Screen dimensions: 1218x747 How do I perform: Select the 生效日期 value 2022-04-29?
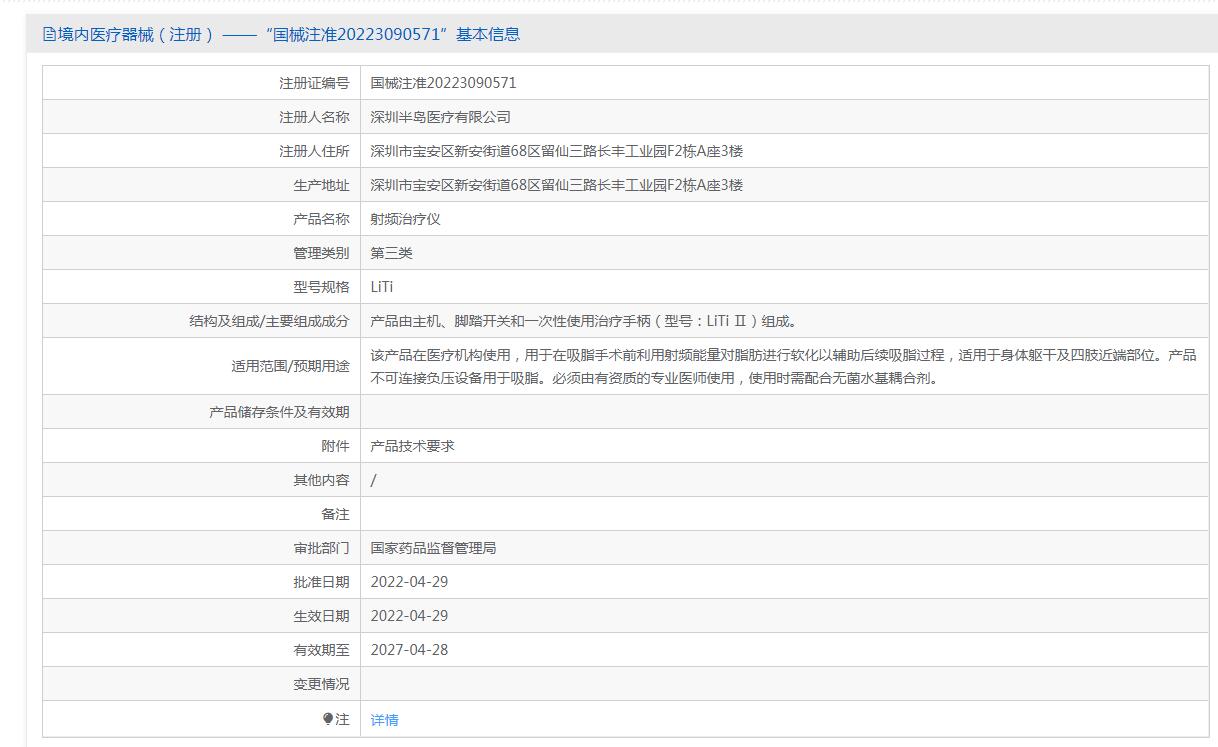pyautogui.click(x=409, y=616)
